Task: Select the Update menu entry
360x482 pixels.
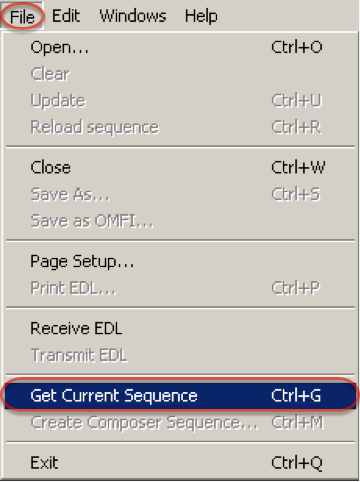Action: coord(180,101)
